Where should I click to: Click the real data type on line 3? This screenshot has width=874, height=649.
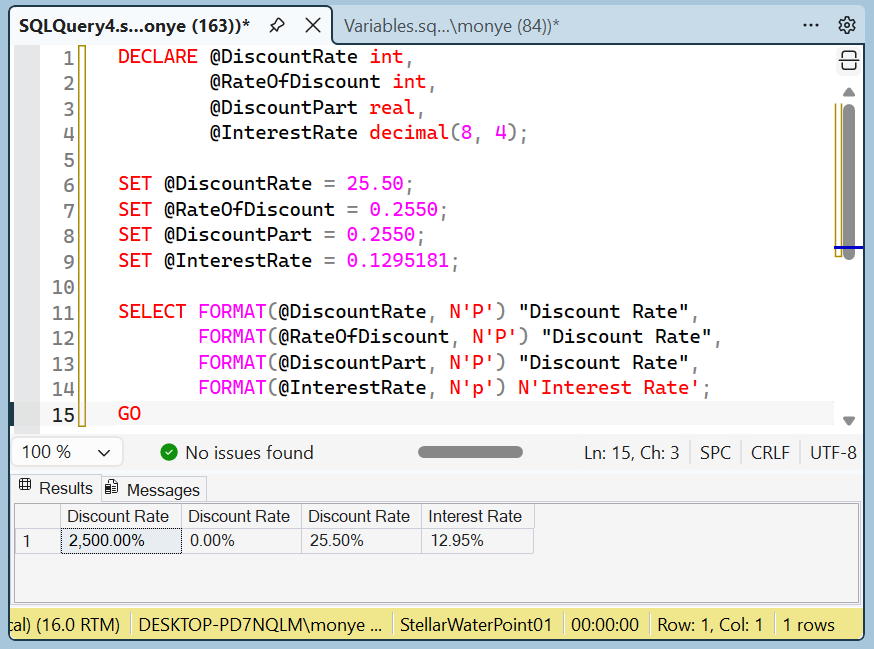click(x=391, y=107)
